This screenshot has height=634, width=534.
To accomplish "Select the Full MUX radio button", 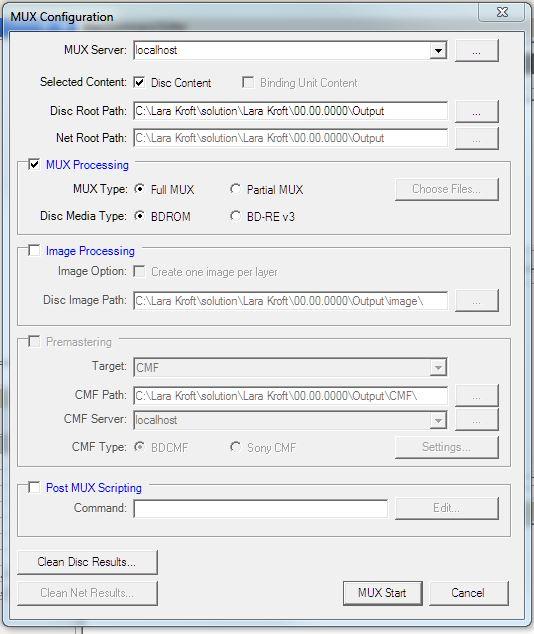I will 139,189.
